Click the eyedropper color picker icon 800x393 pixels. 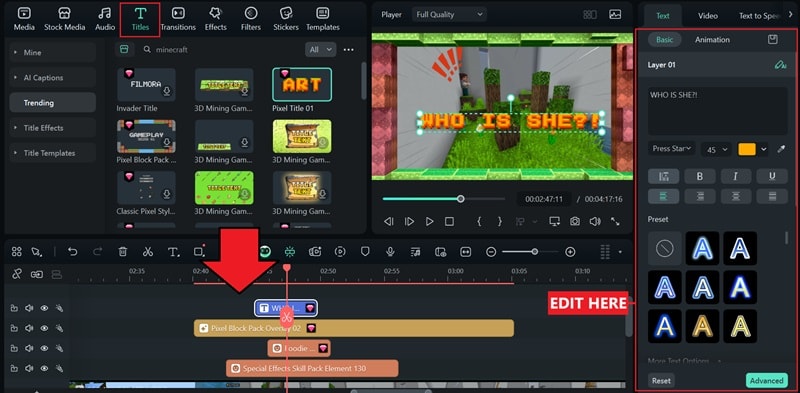pyautogui.click(x=781, y=149)
